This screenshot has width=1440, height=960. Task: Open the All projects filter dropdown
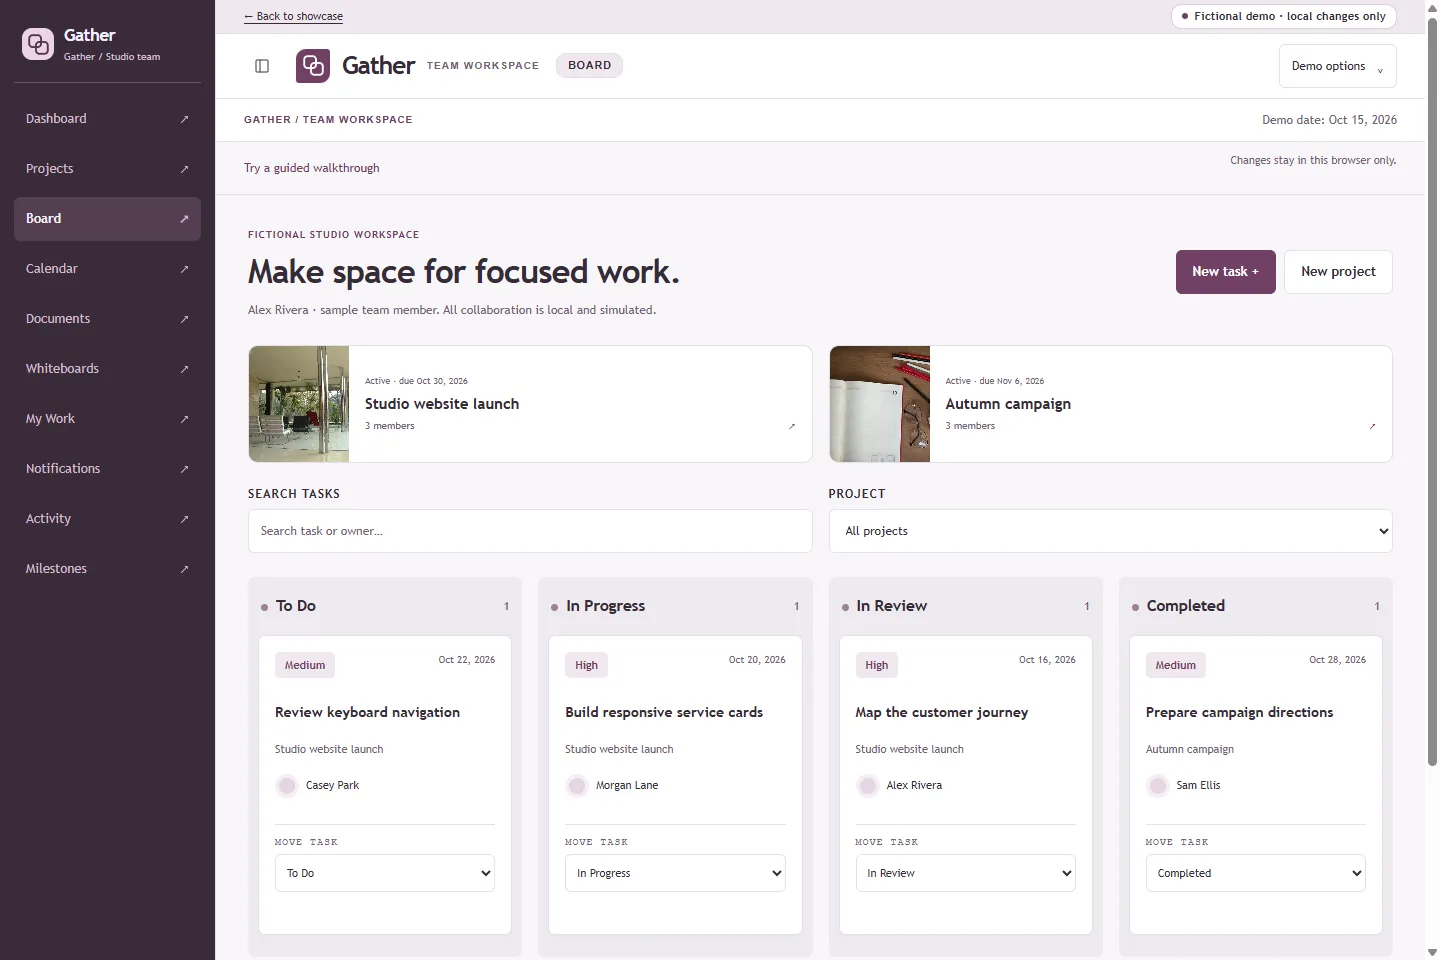1111,531
